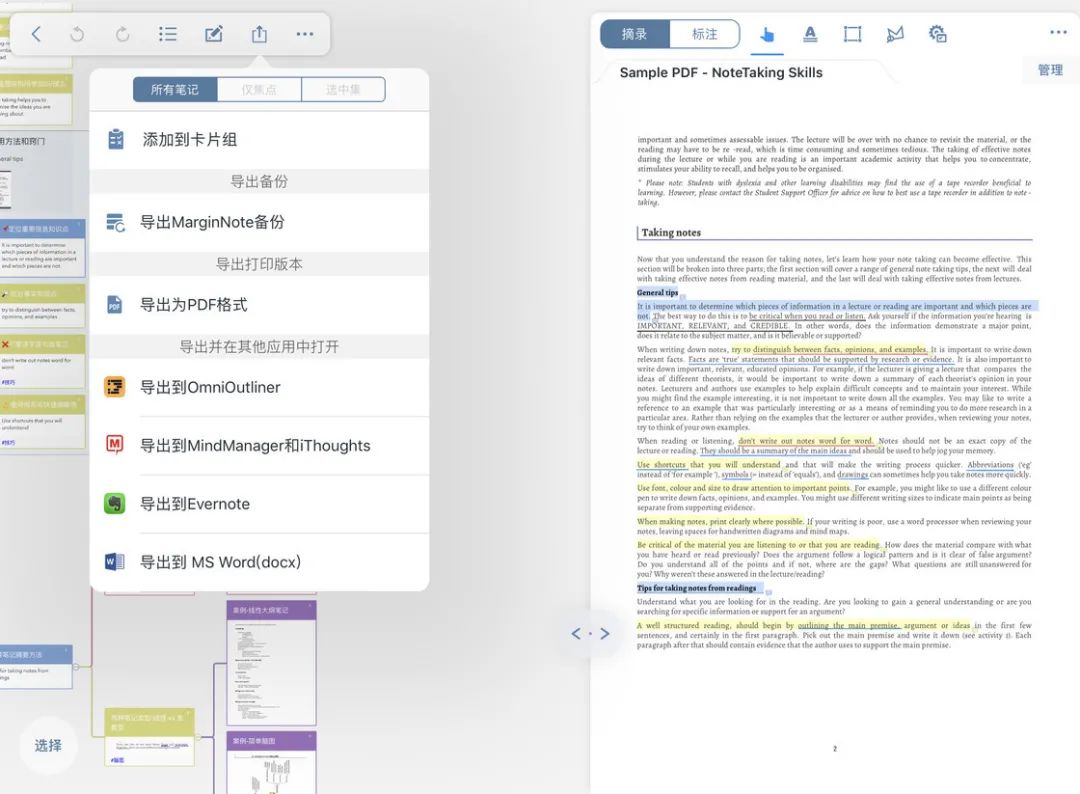Click the share export icon

point(259,34)
